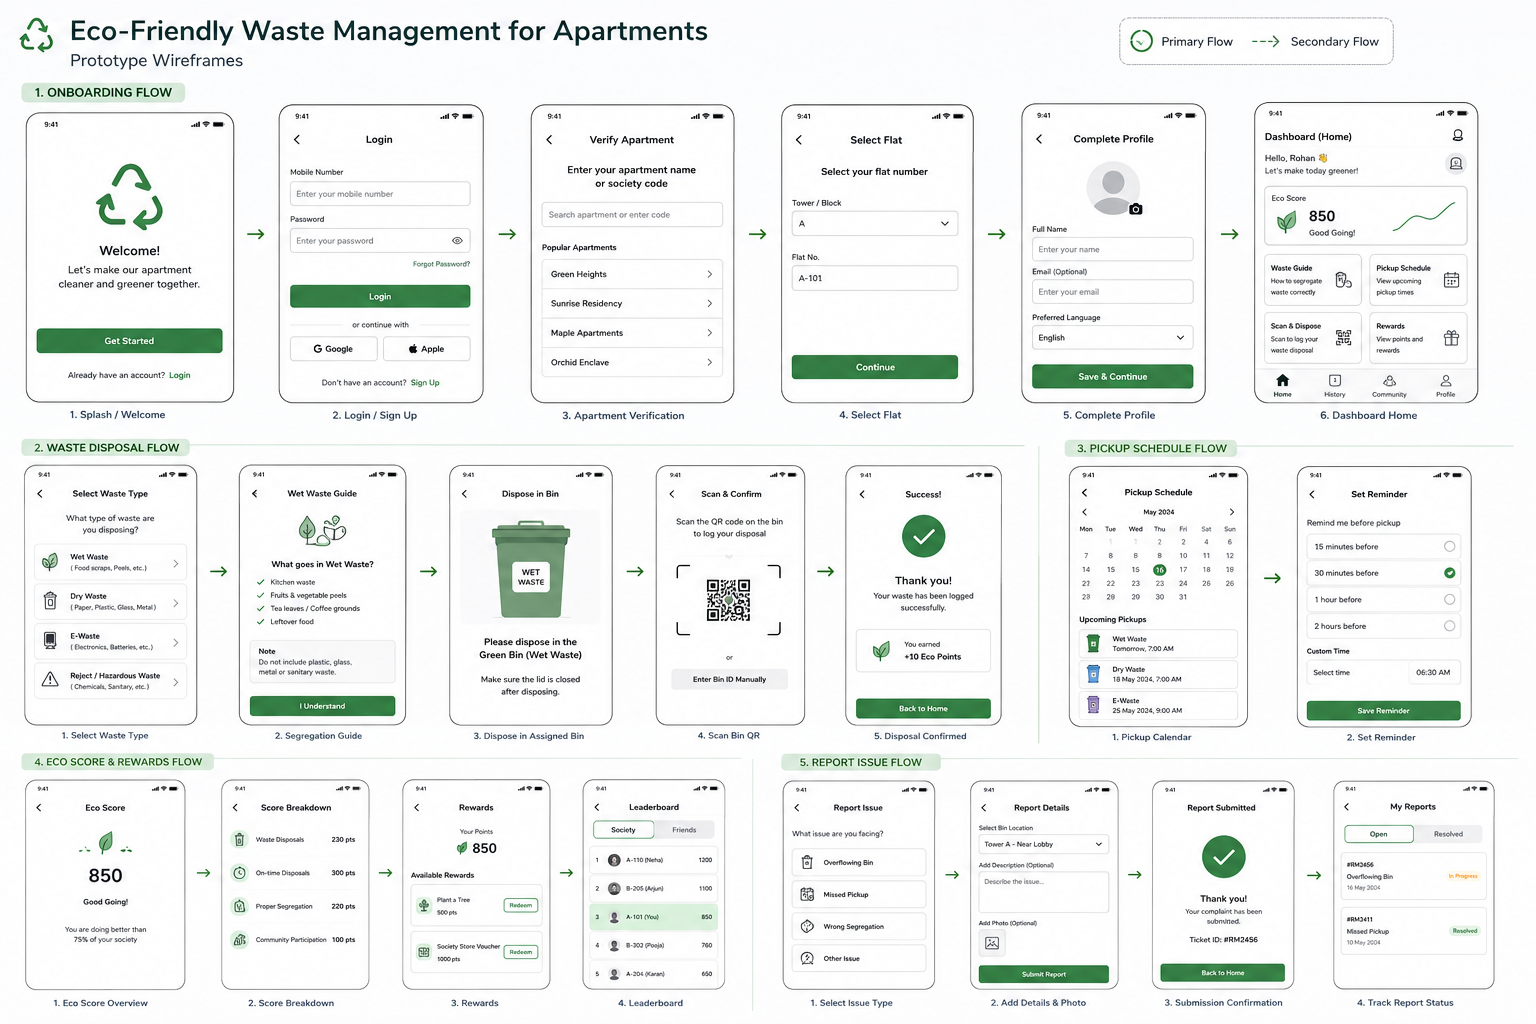Click the notification bell on Dashboard Home
This screenshot has height=1024, width=1536.
coord(1457,135)
